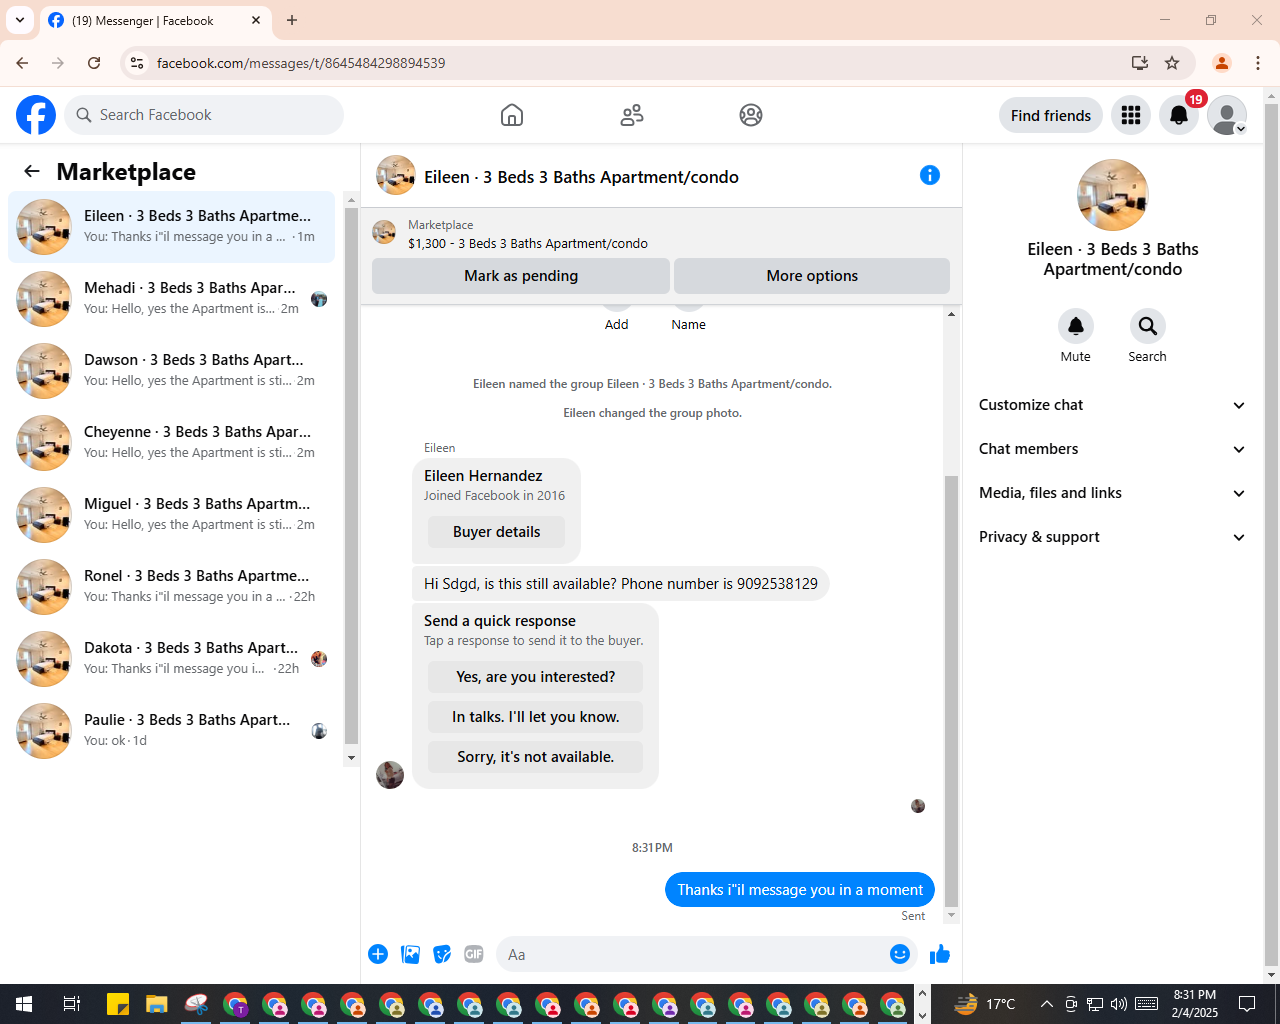This screenshot has width=1280, height=1024.
Task: Open Paulie conversation in the list
Action: [171, 731]
